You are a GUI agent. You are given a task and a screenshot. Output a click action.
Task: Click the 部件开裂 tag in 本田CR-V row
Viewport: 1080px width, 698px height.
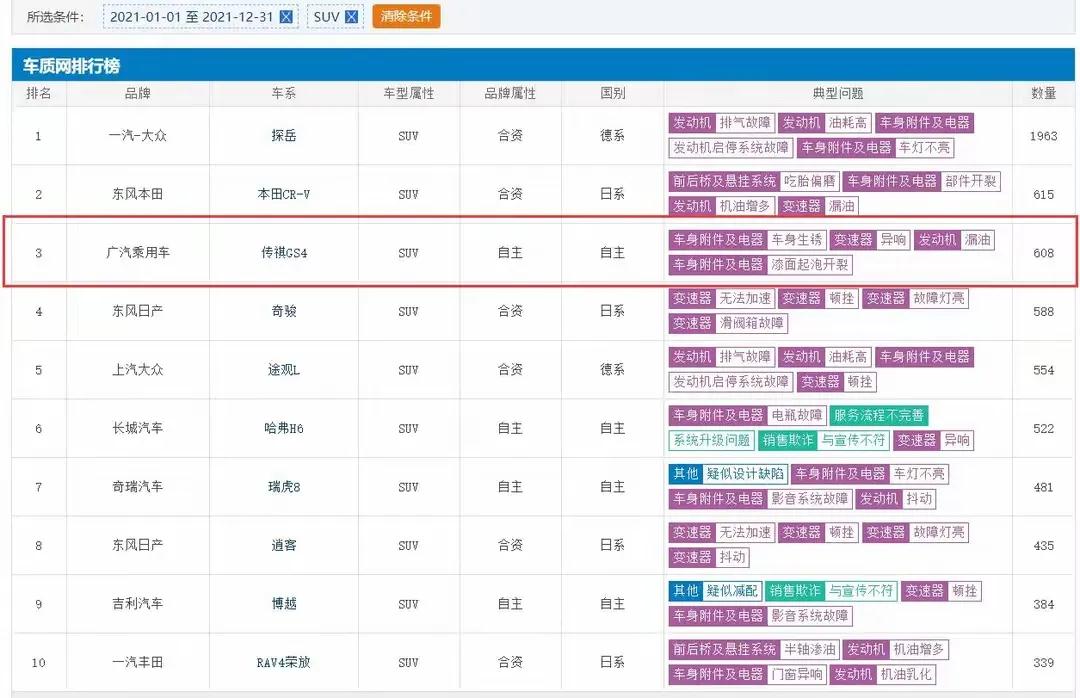[970, 181]
